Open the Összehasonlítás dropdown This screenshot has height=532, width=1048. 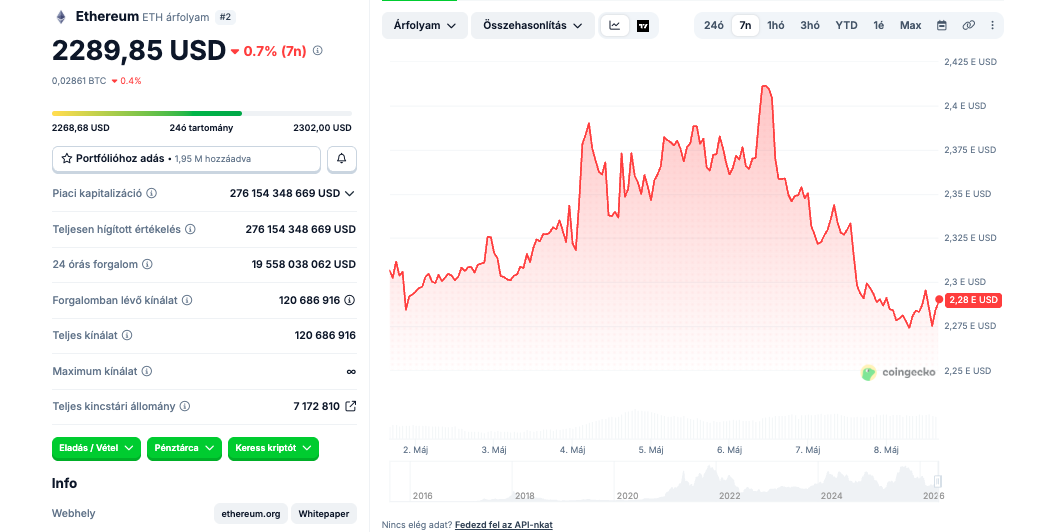(533, 25)
